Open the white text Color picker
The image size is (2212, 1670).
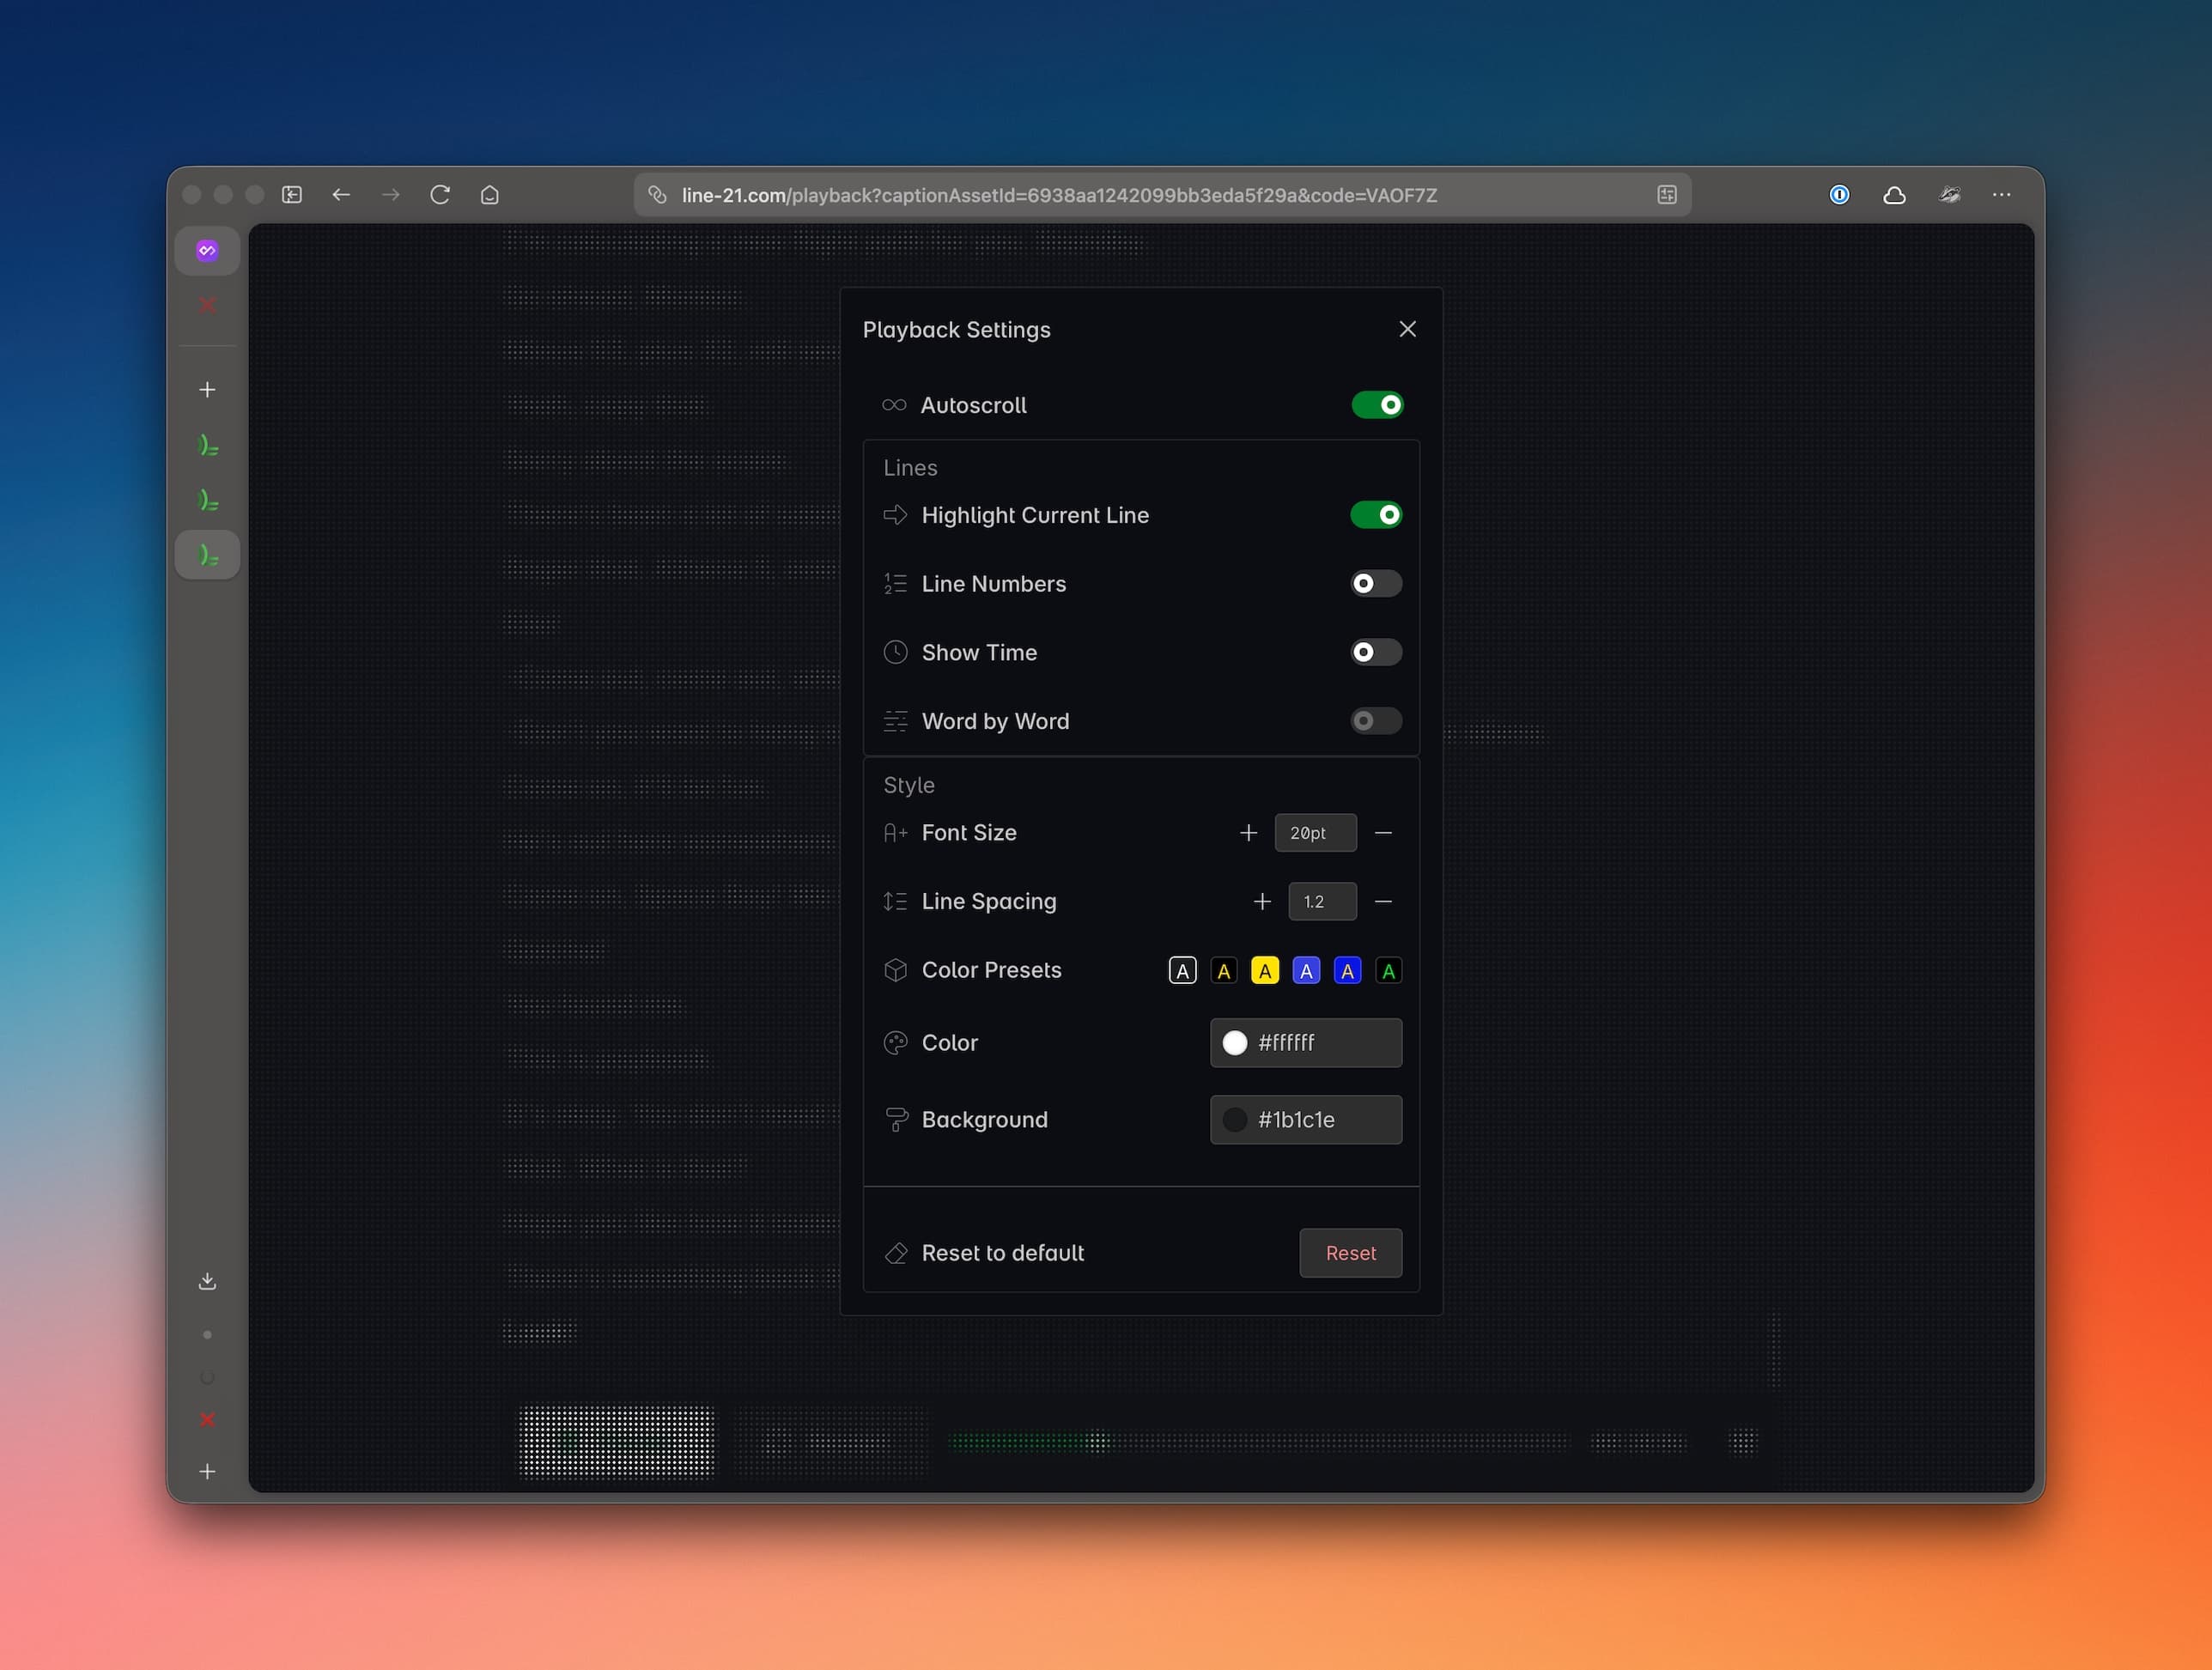coord(1235,1043)
